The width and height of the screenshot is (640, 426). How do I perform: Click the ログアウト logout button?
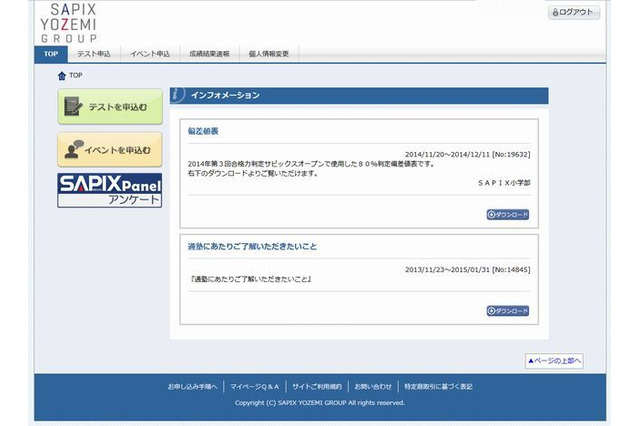(x=573, y=12)
